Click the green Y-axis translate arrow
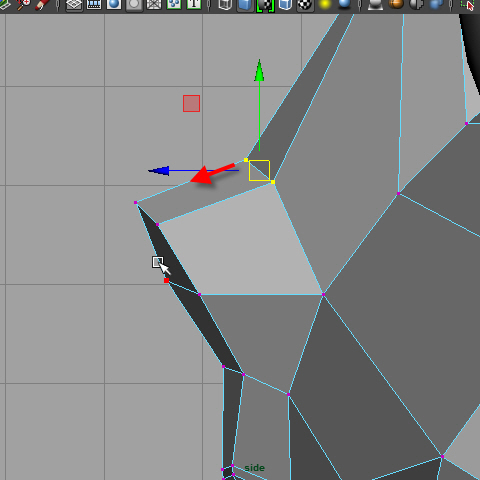Image resolution: width=480 pixels, height=480 pixels. (x=259, y=71)
